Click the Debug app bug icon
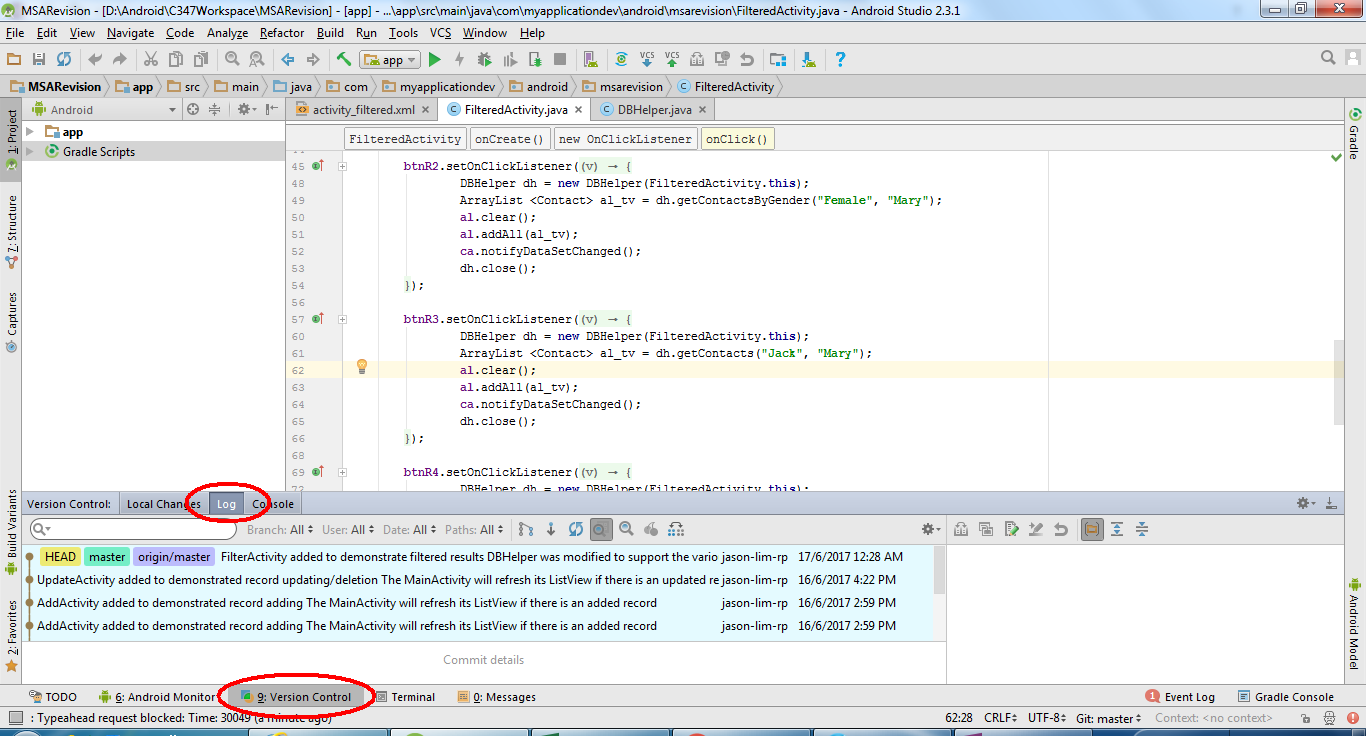1366x736 pixels. point(484,60)
